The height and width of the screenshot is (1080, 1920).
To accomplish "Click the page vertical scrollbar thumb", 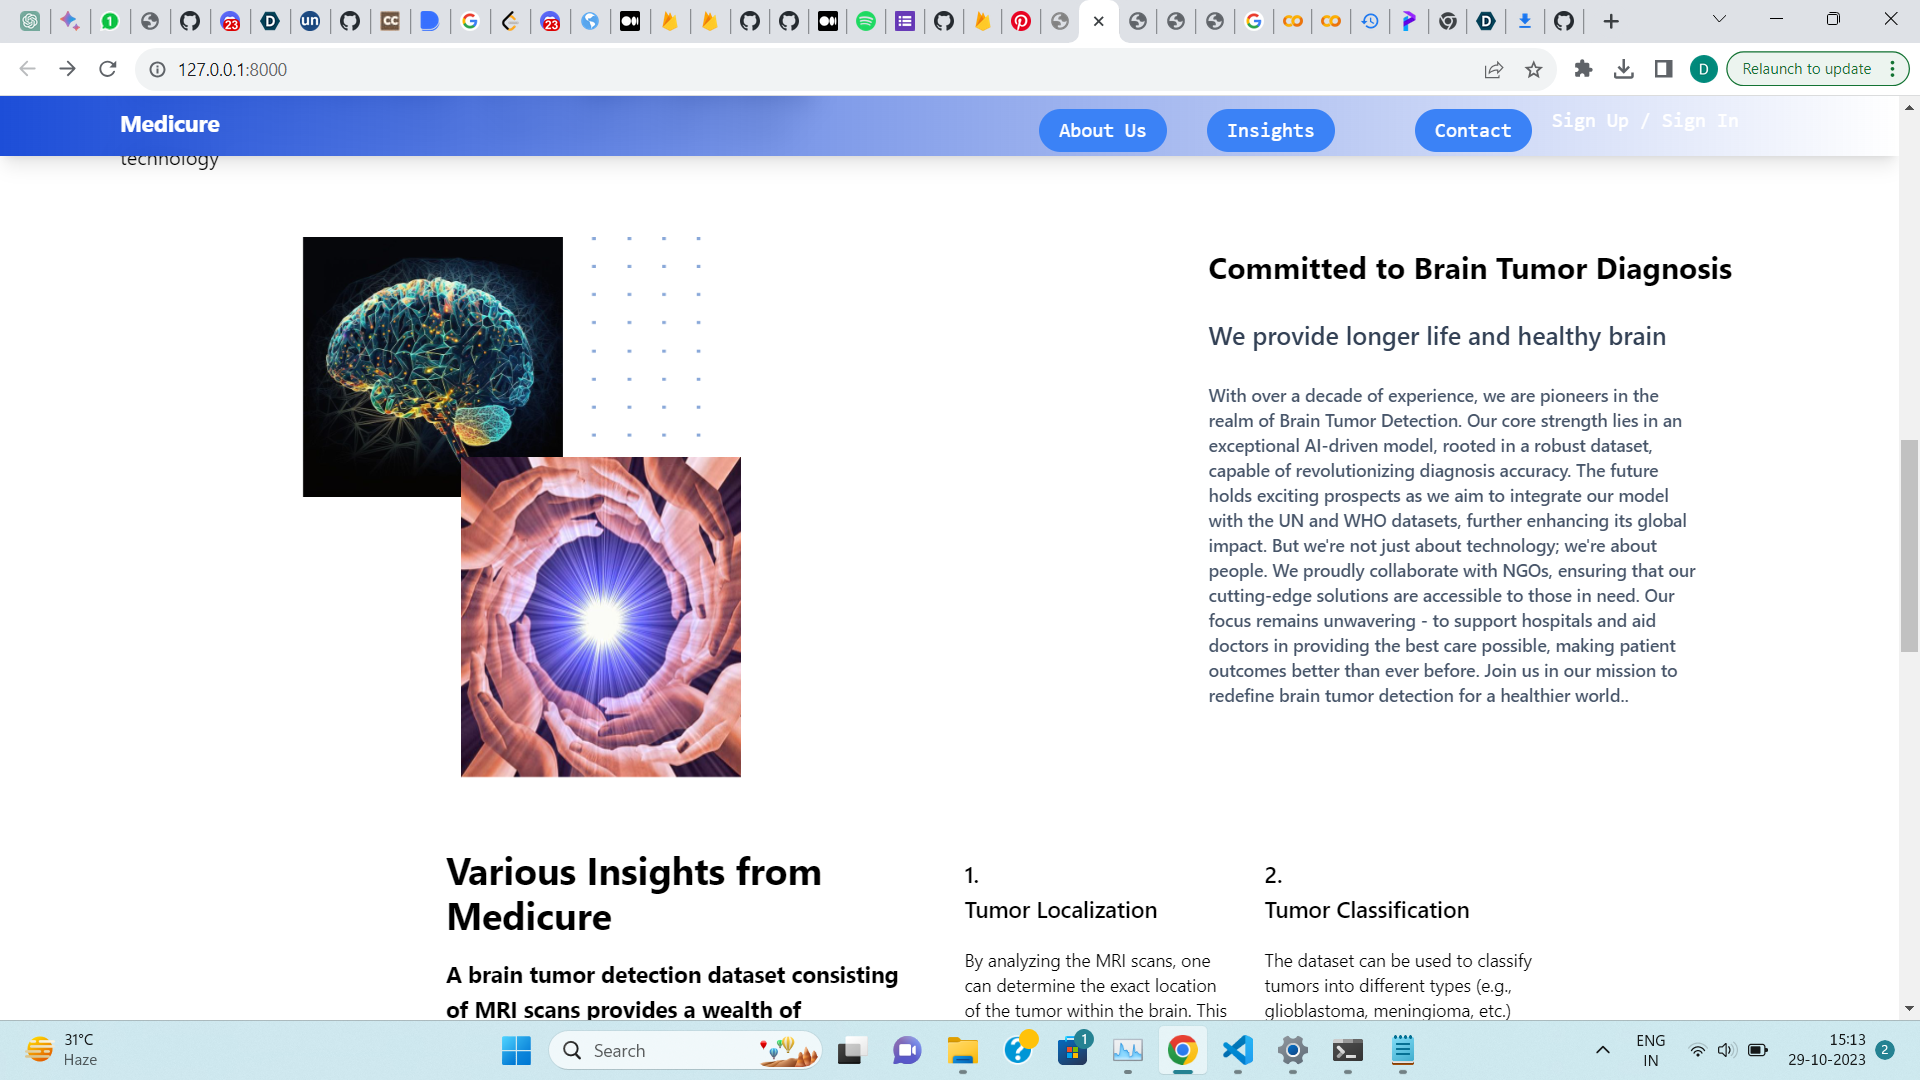I will click(x=1909, y=545).
